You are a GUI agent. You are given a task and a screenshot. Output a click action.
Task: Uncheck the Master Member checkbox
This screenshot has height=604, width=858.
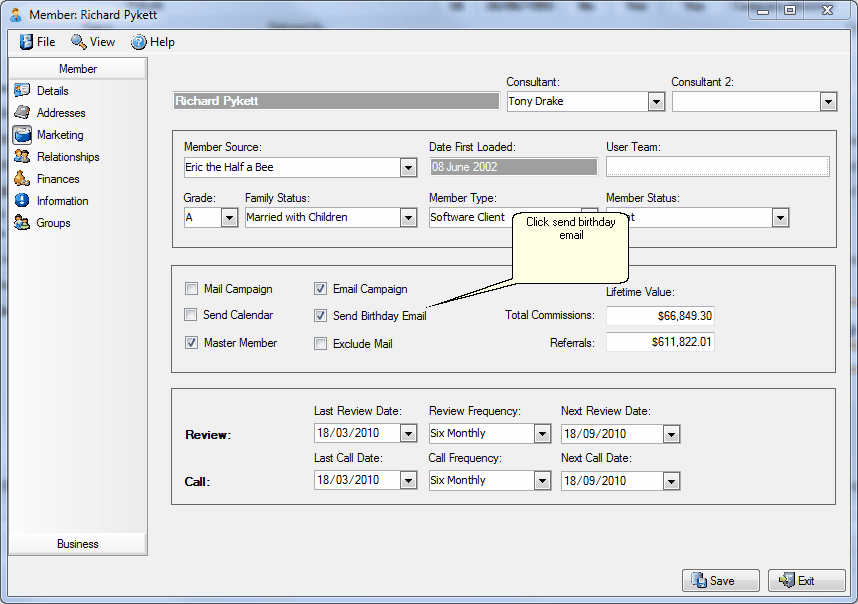pyautogui.click(x=191, y=342)
